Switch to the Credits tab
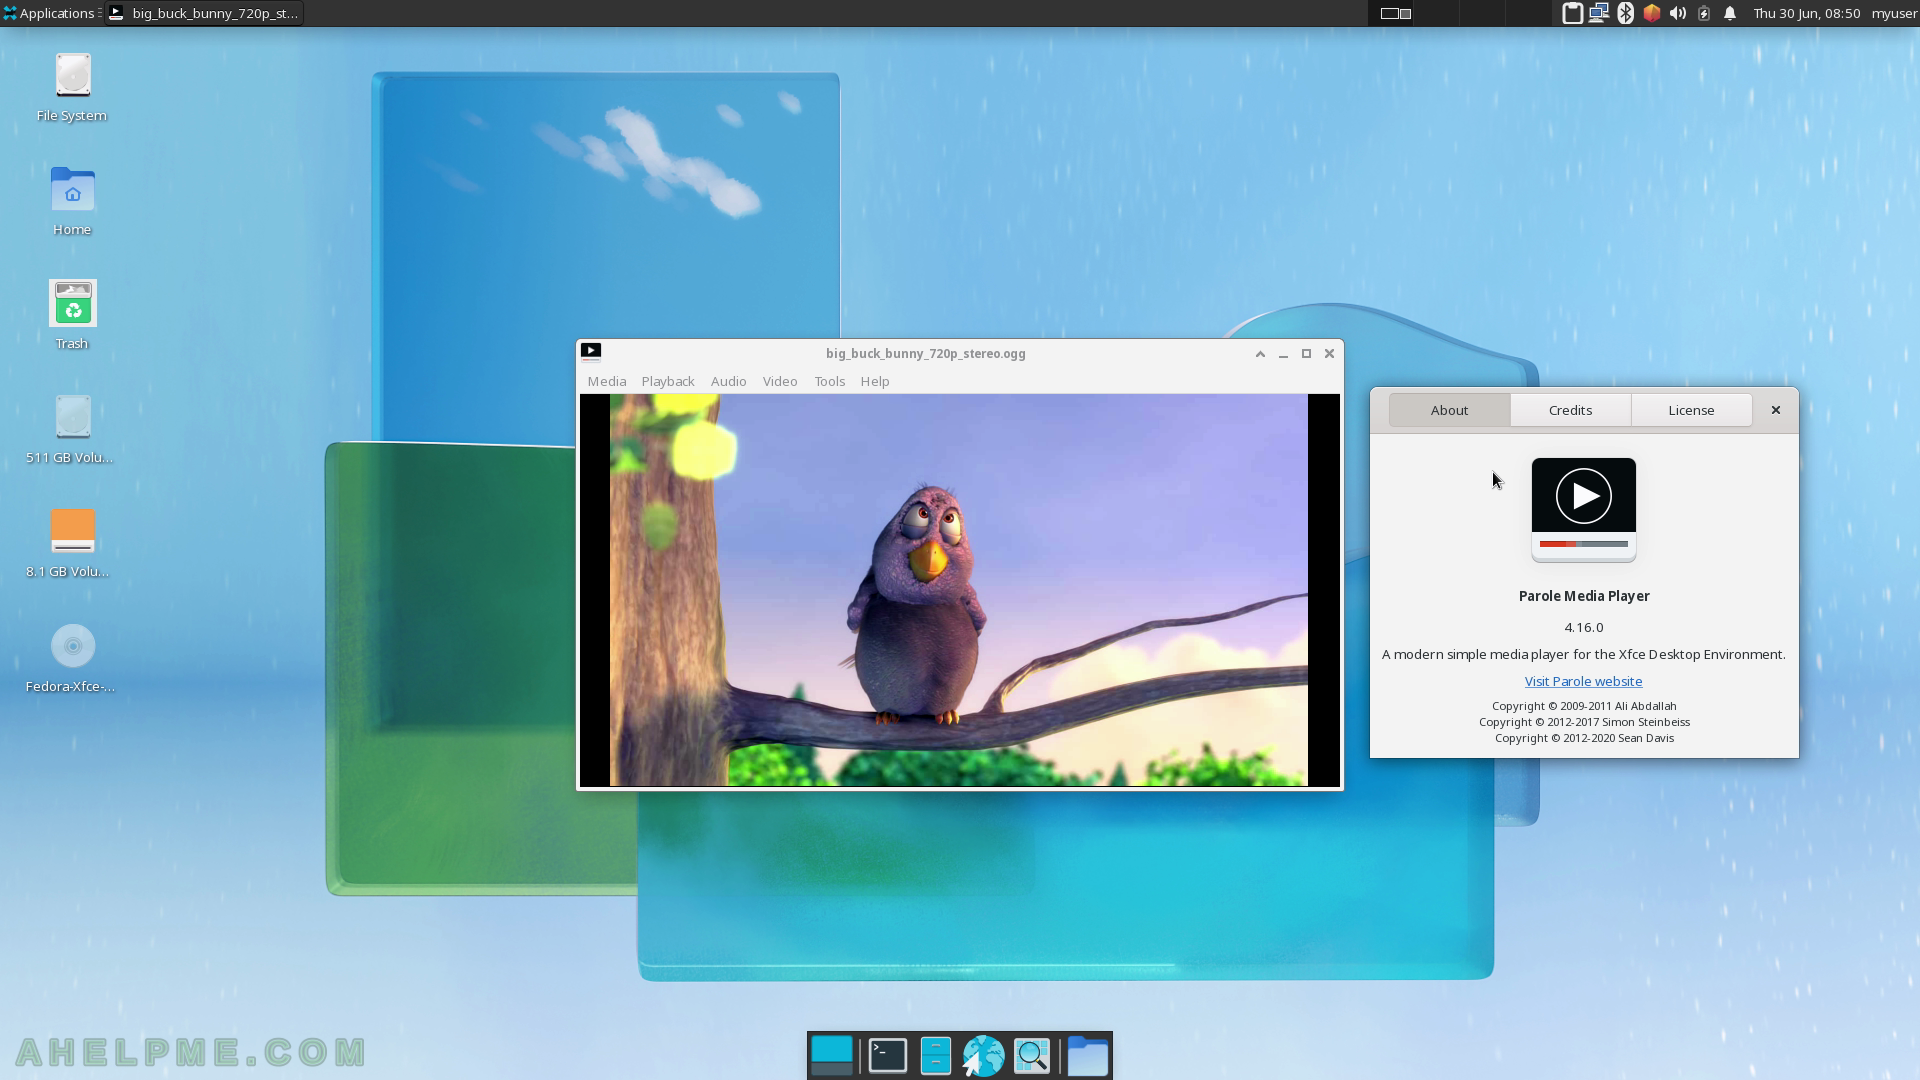1920x1080 pixels. click(x=1570, y=410)
